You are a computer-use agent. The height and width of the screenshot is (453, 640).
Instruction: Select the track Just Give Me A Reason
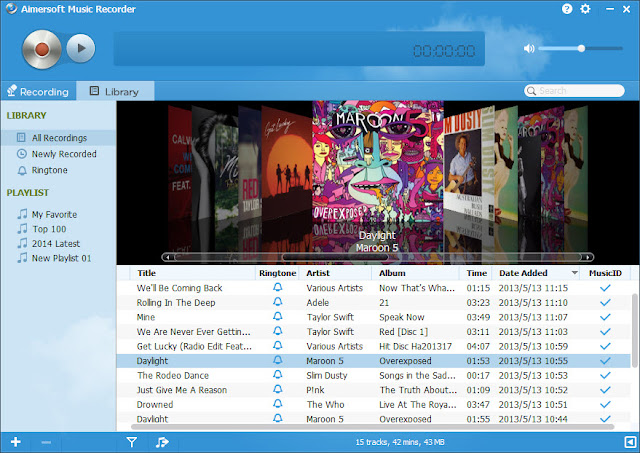(182, 390)
